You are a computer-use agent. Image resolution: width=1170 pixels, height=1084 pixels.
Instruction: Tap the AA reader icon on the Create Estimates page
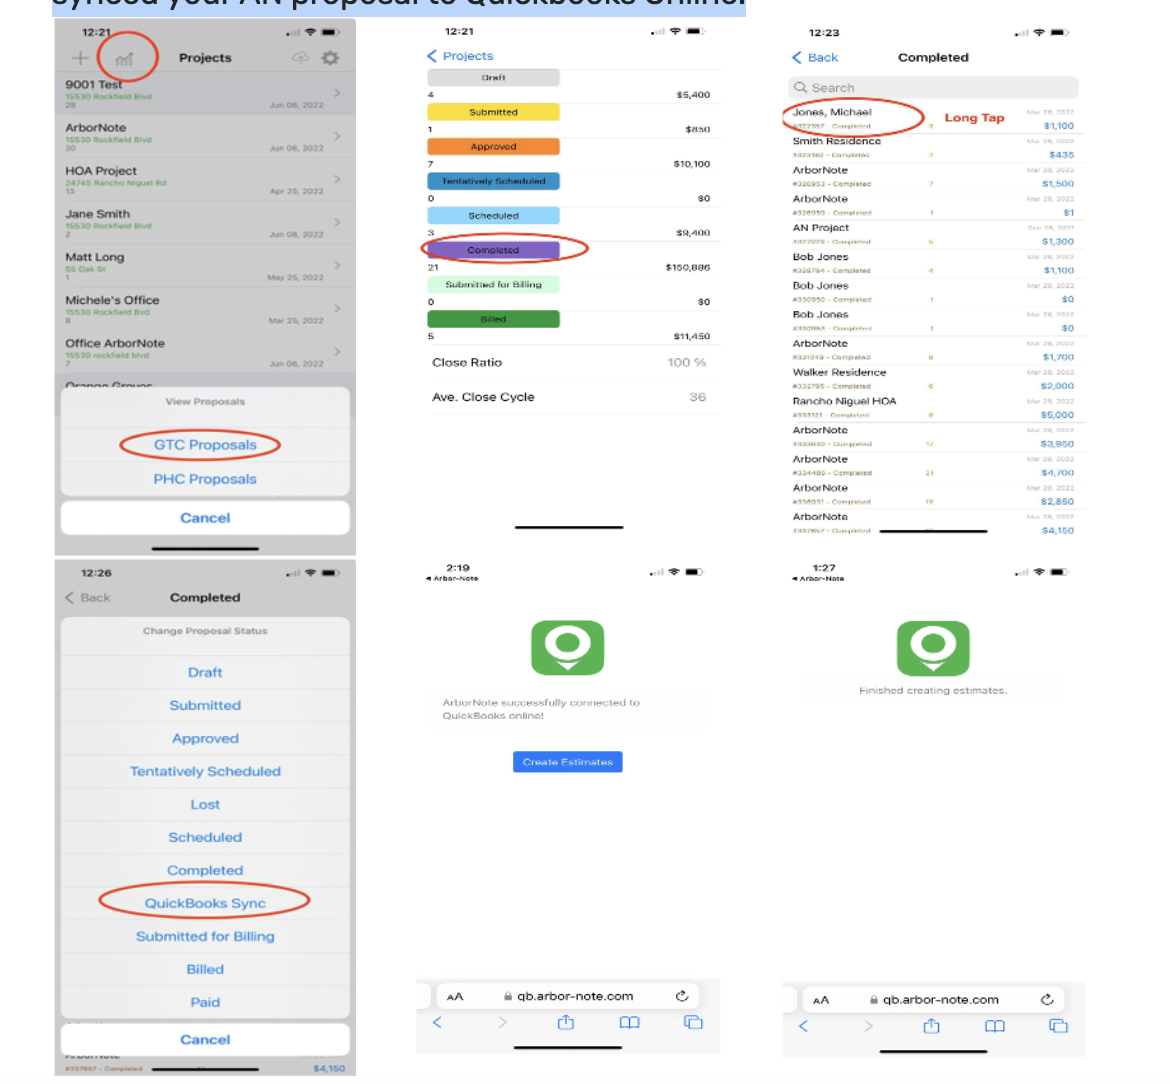(x=455, y=996)
